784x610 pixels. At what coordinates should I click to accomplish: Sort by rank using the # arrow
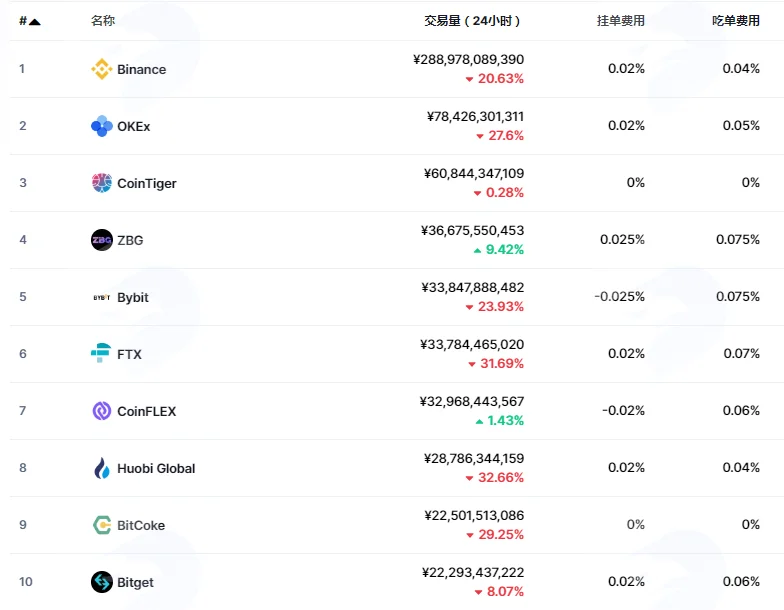(x=30, y=21)
